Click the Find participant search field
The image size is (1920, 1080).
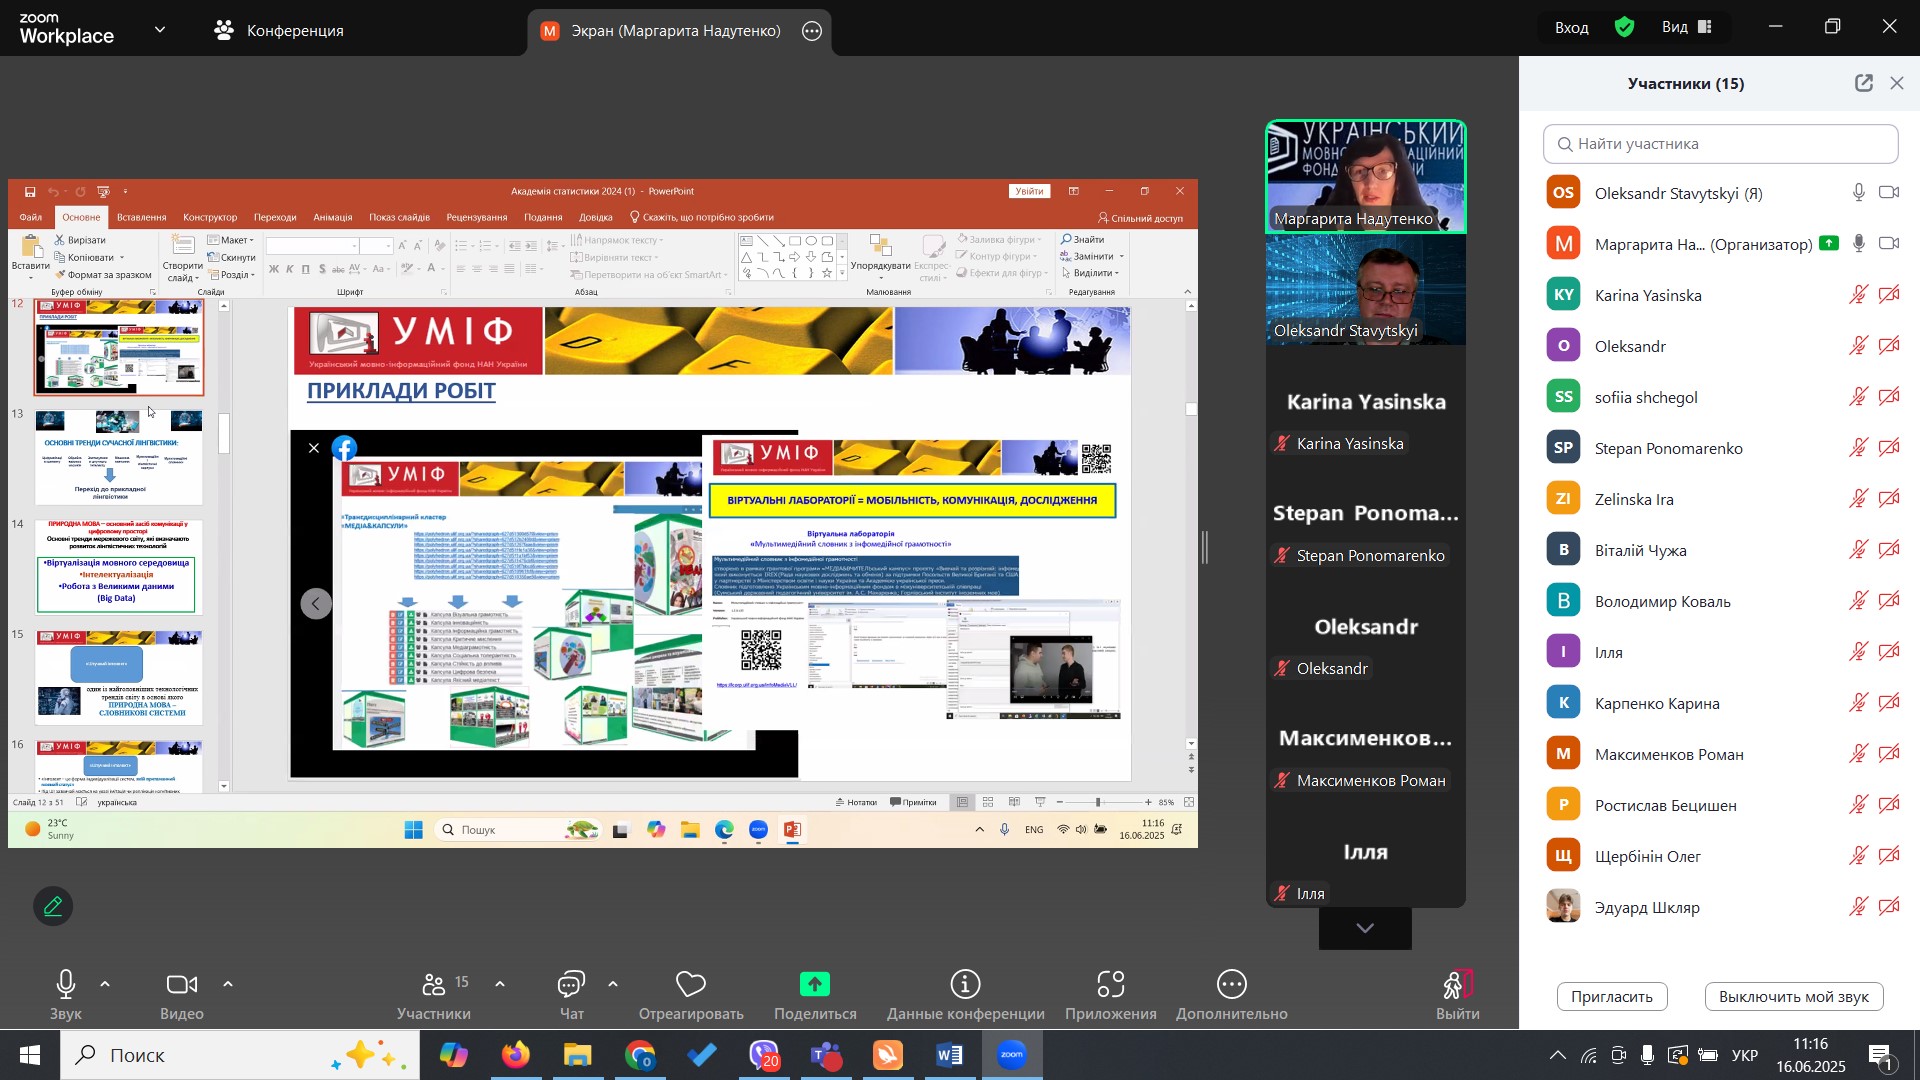point(1720,144)
